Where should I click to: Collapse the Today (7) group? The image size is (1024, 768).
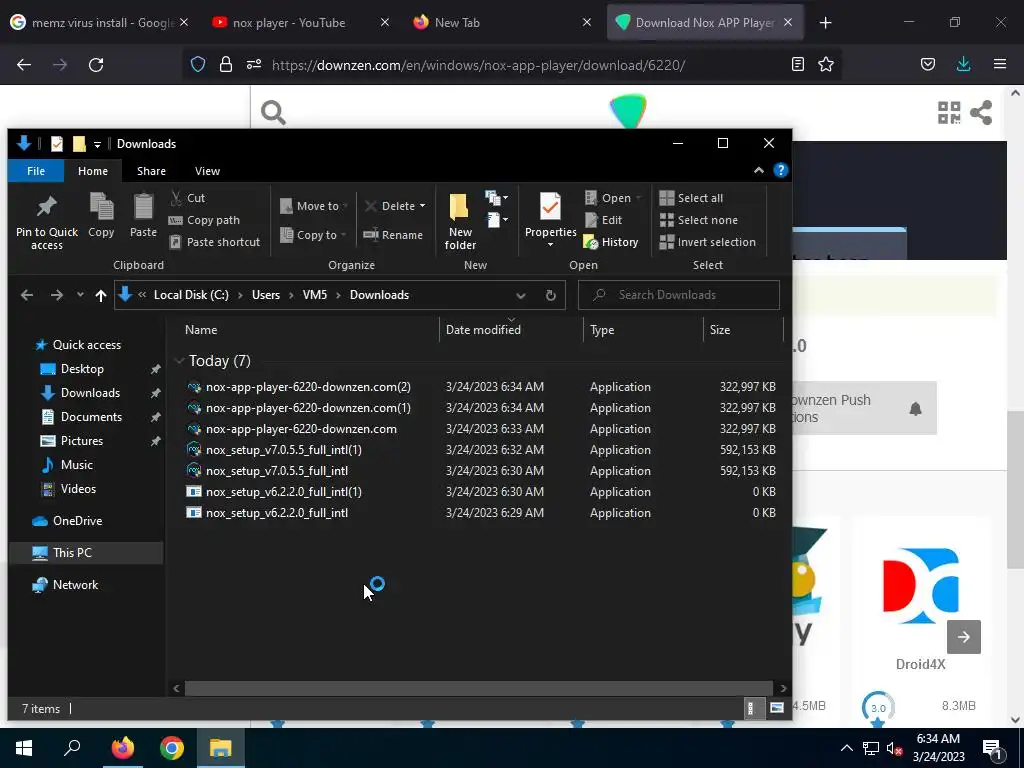coord(179,360)
